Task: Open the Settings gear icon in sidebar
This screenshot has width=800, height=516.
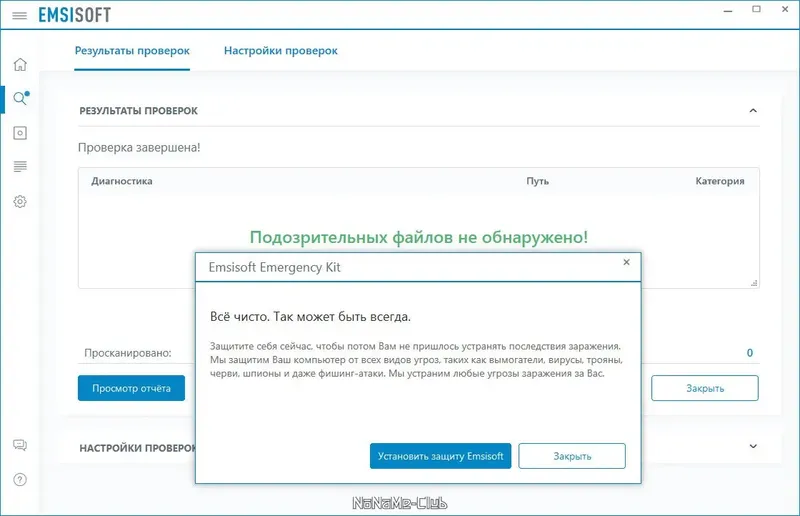Action: (20, 202)
